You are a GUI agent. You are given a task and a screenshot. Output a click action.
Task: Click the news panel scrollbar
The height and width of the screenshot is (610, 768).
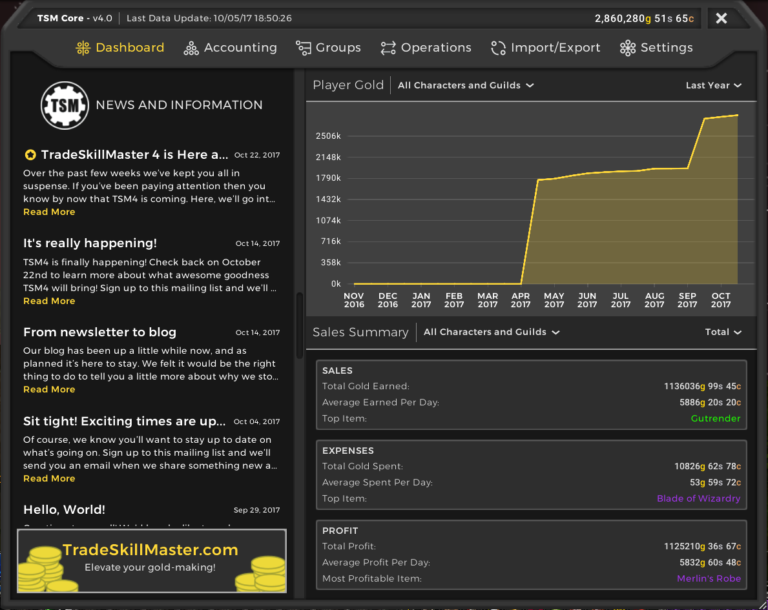(299, 325)
